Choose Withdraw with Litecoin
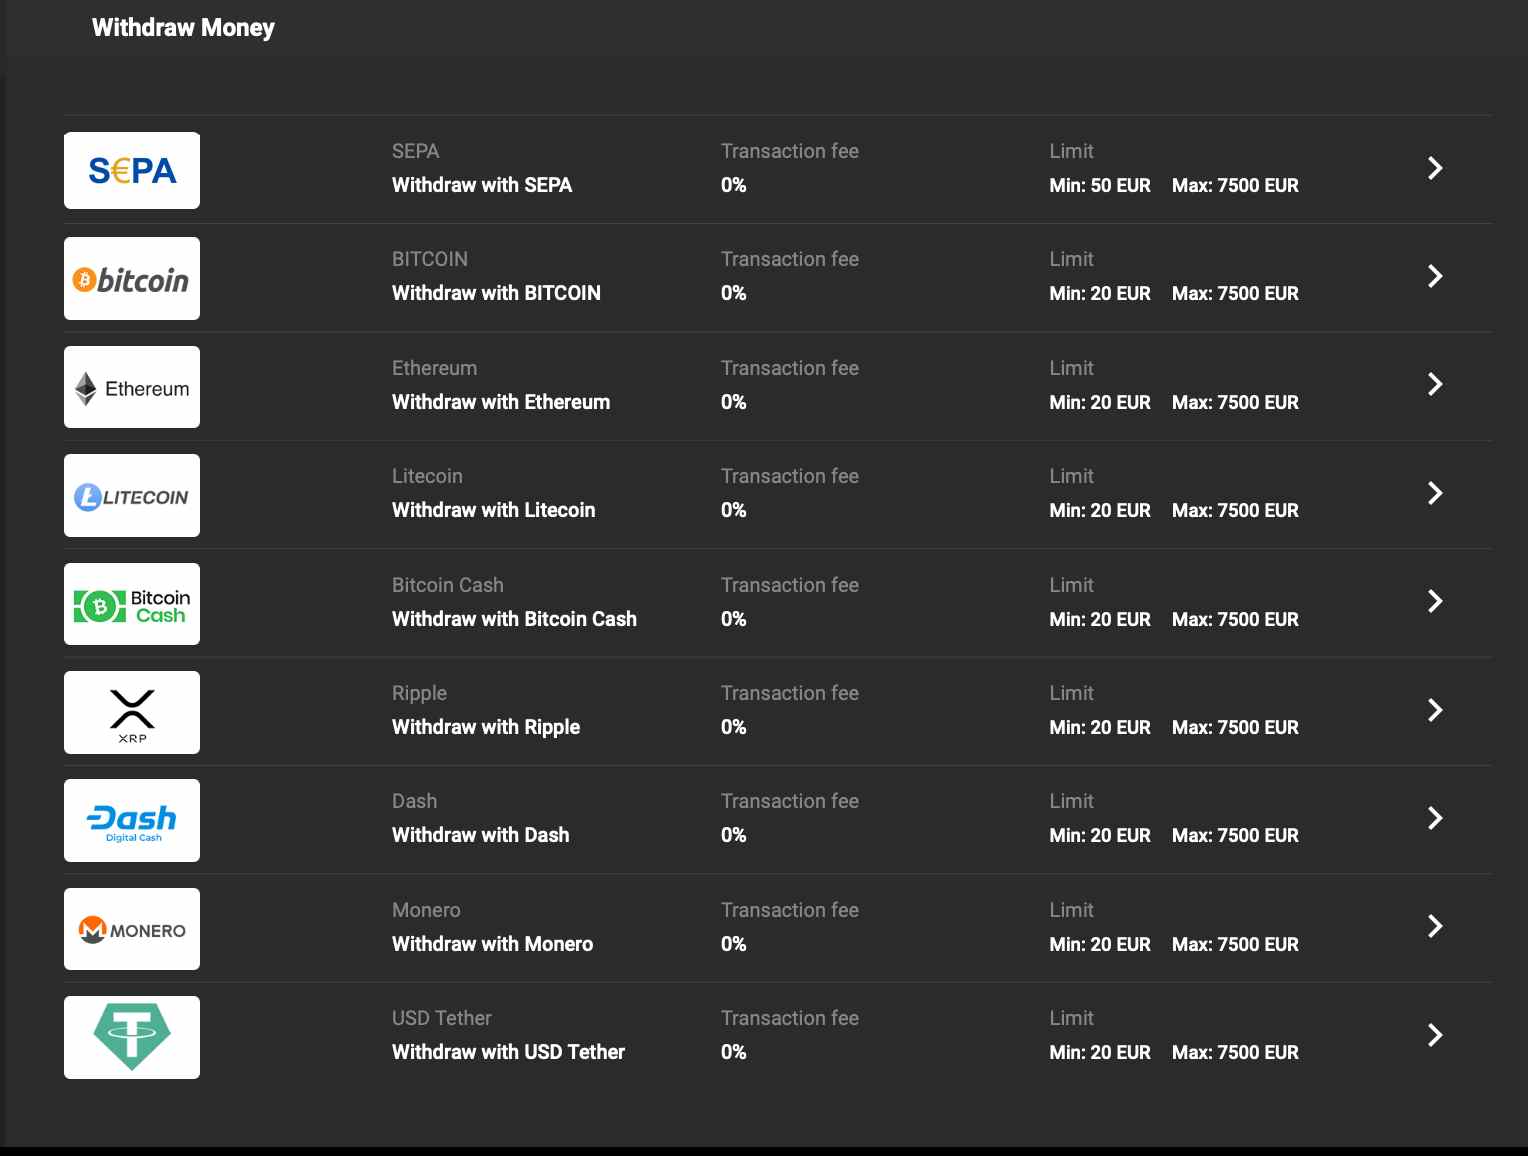 pyautogui.click(x=493, y=510)
